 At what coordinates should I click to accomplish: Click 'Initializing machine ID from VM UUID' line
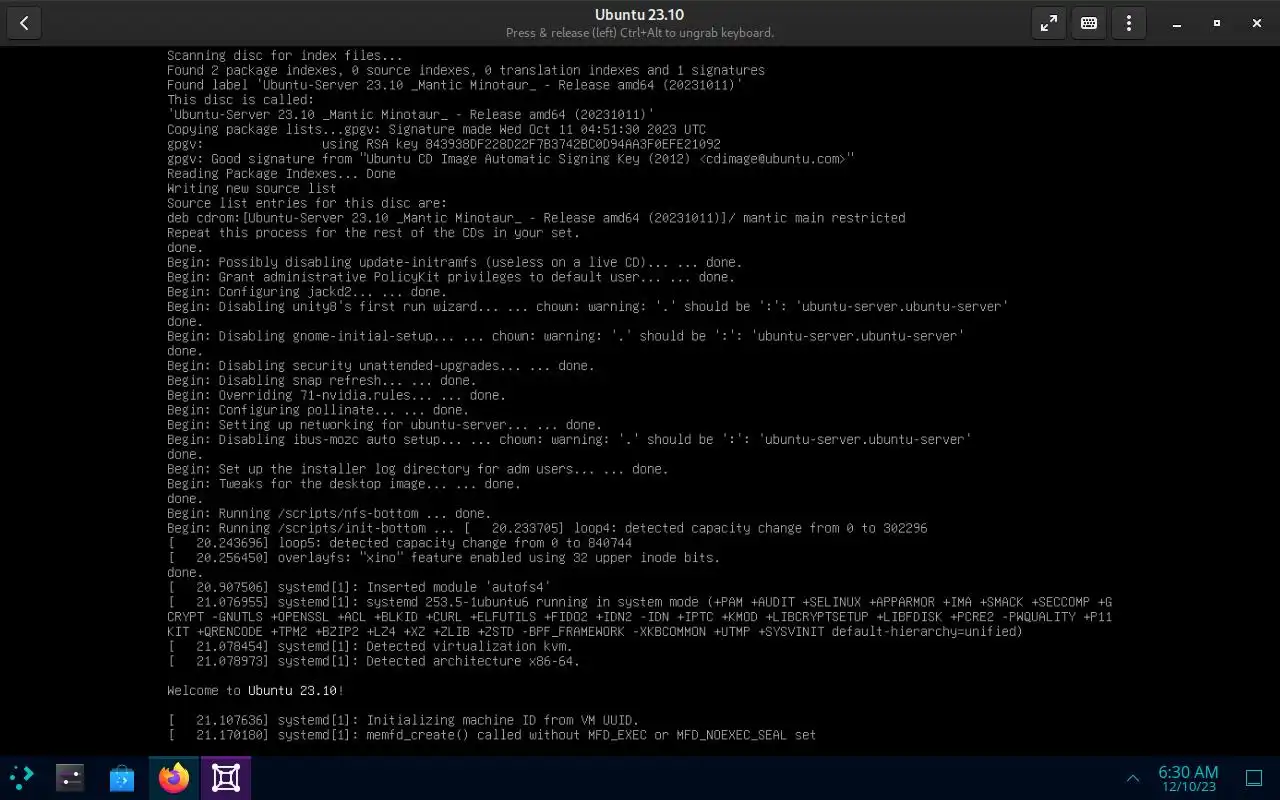403,720
